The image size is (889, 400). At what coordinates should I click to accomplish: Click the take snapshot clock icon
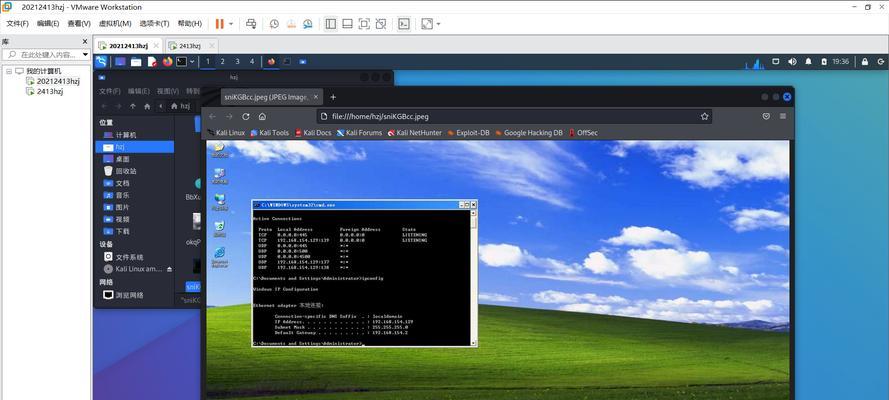(276, 23)
